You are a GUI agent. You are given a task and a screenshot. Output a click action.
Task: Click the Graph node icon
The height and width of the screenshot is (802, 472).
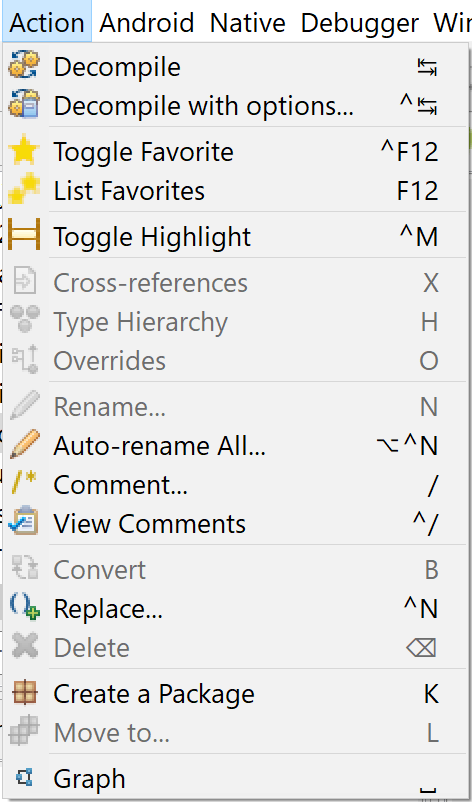[24, 778]
